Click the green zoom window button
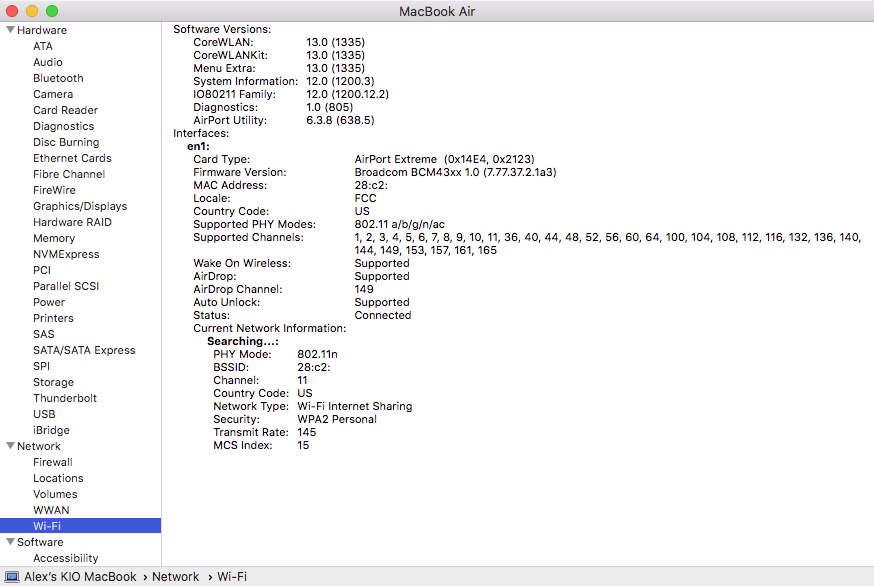Image resolution: width=874 pixels, height=586 pixels. (52, 10)
